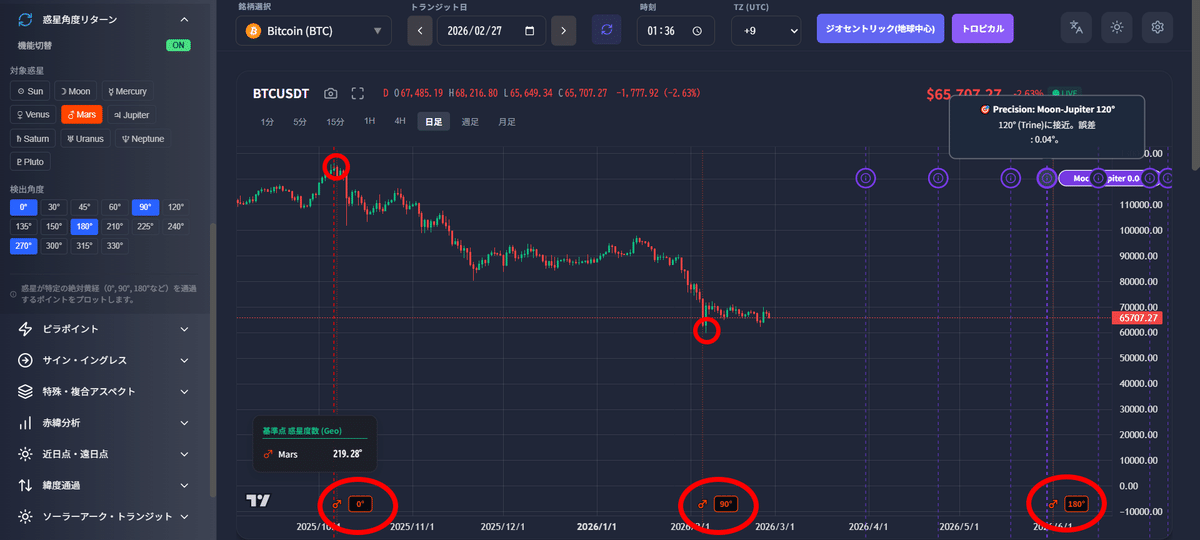Viewport: 1200px width, 540px height.
Task: Switch theme with the sun icon
Action: click(x=1117, y=28)
